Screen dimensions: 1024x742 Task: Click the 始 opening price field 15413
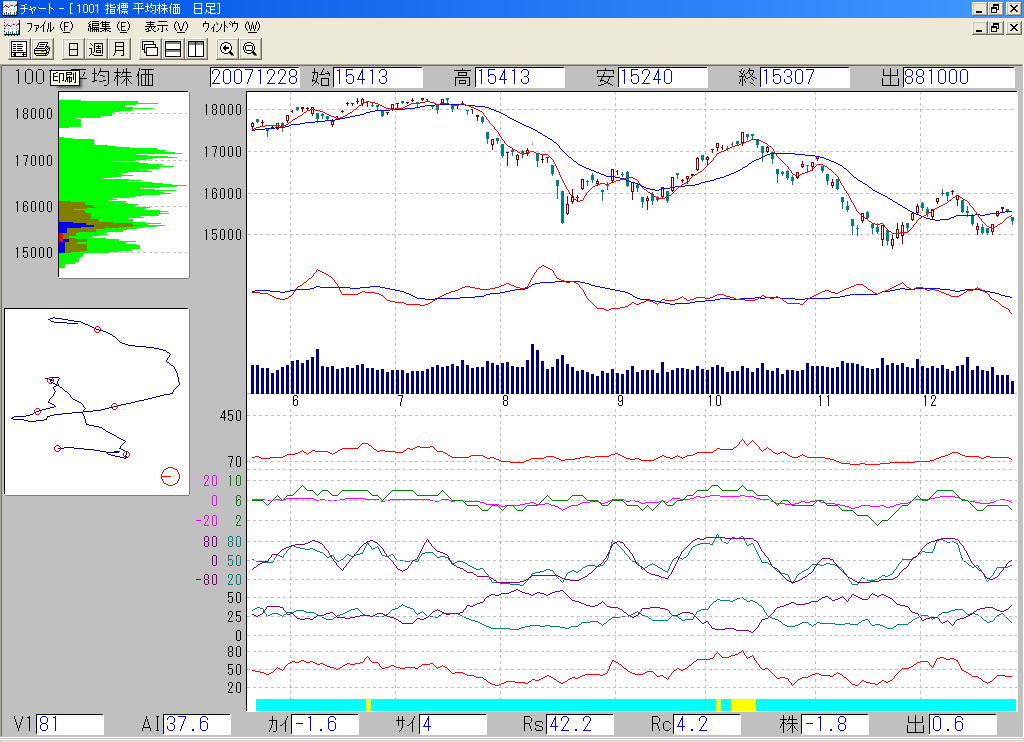tap(377, 77)
